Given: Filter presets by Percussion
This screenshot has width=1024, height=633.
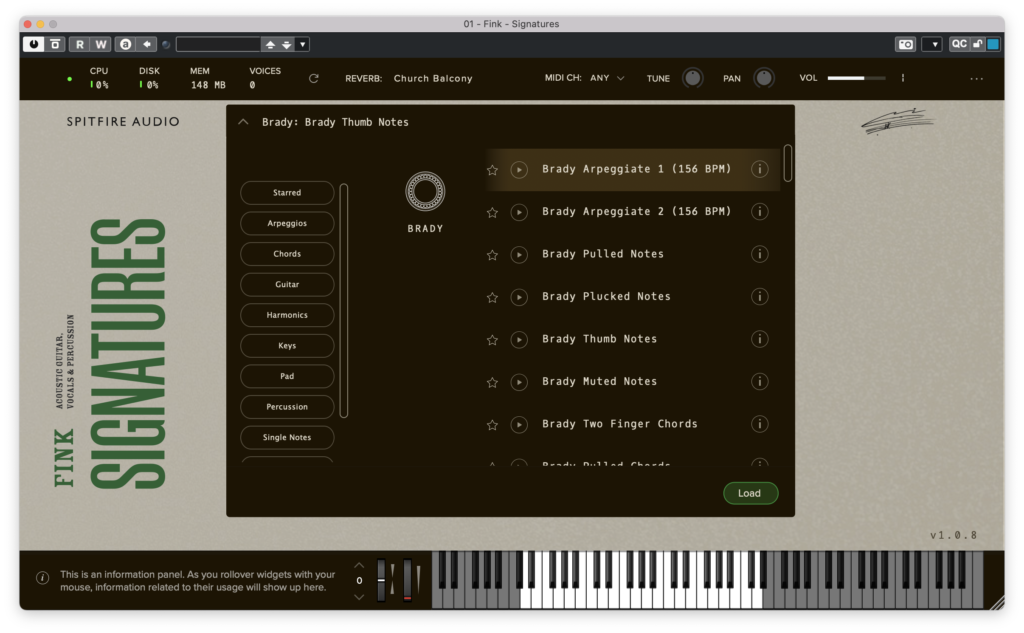Looking at the screenshot, I should 287,407.
